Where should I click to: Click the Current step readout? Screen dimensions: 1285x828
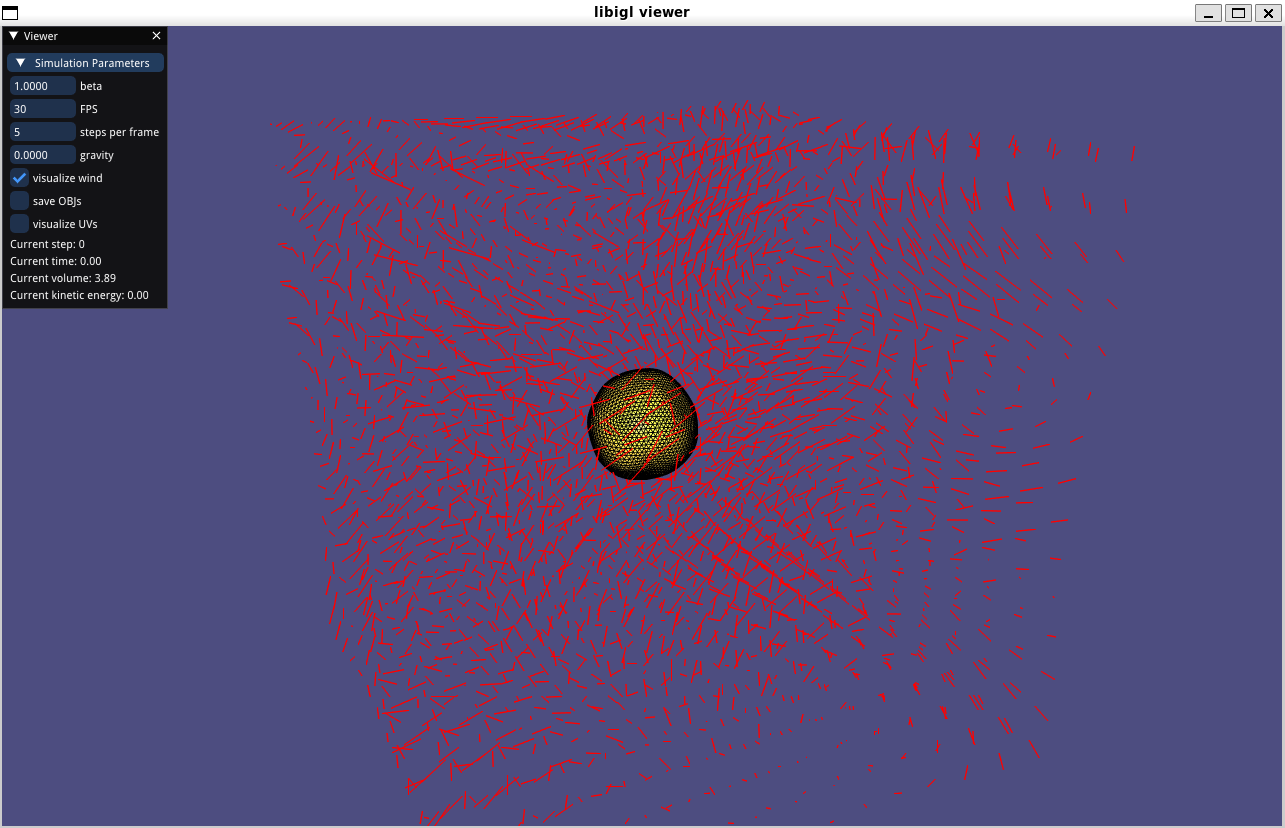(47, 244)
